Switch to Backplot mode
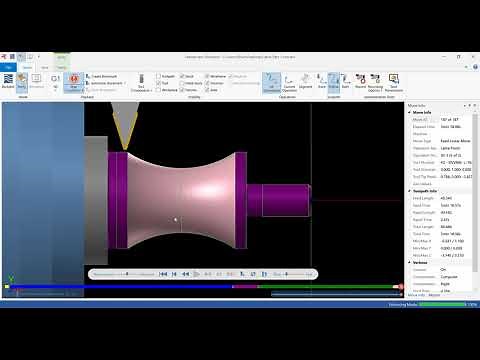The height and width of the screenshot is (360, 480). [8, 81]
